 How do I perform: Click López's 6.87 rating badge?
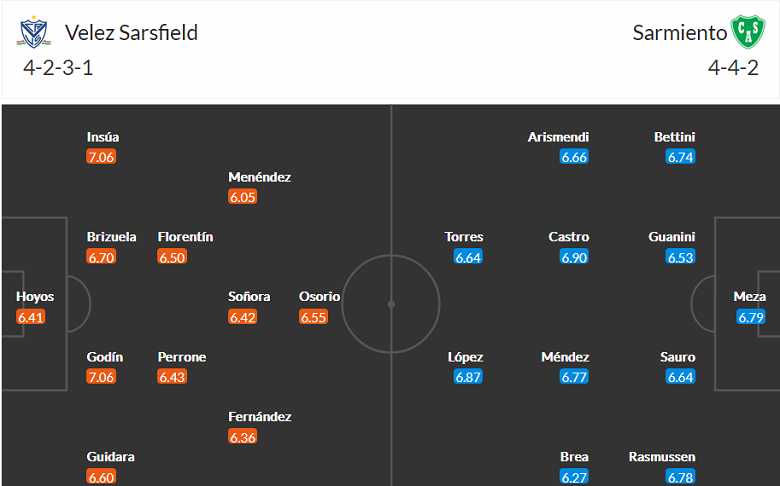pos(468,377)
